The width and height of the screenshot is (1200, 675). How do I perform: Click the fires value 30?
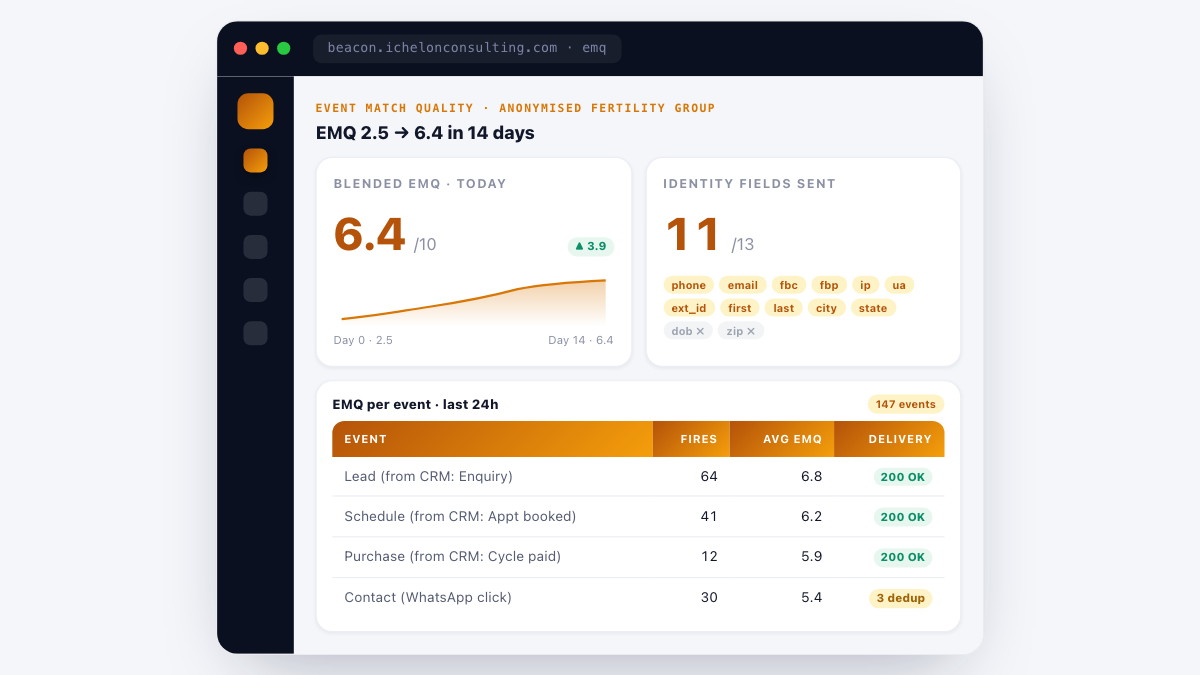pos(709,598)
